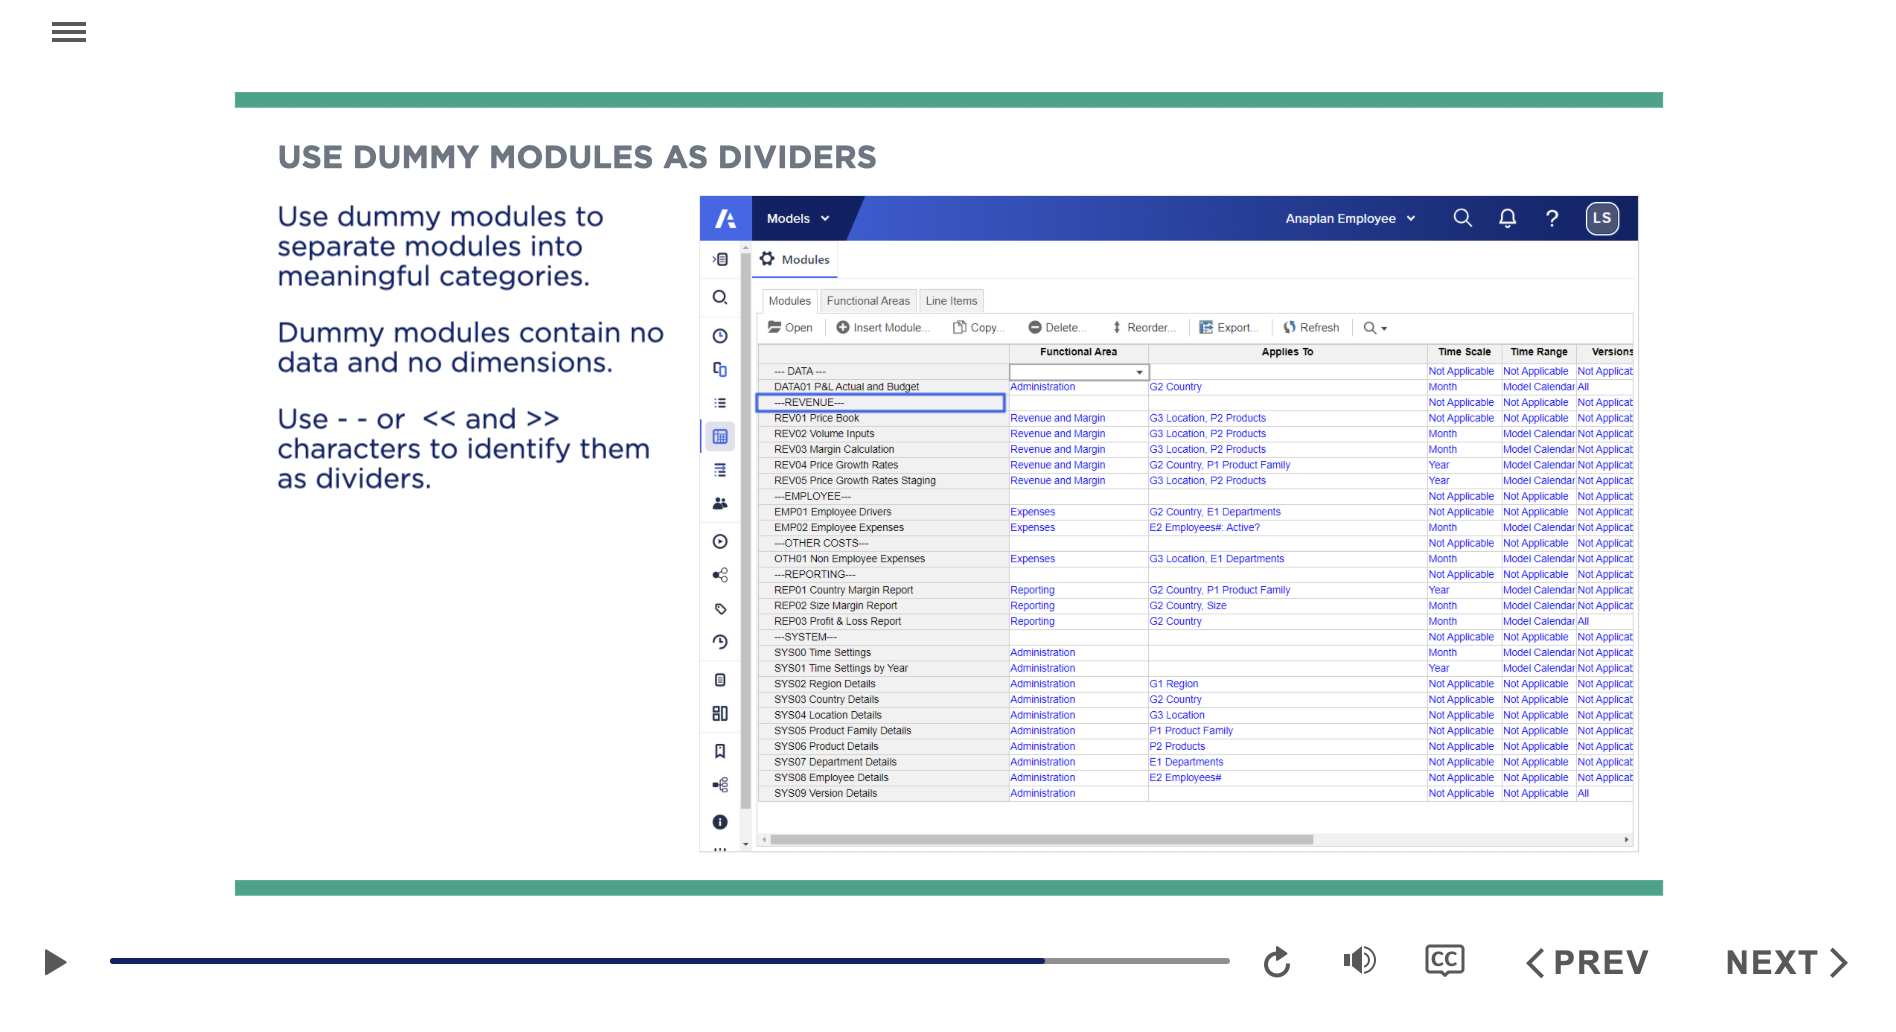Click the Delete toolbar button
Viewport: 1896px width, 1032px height.
[x=1058, y=328]
